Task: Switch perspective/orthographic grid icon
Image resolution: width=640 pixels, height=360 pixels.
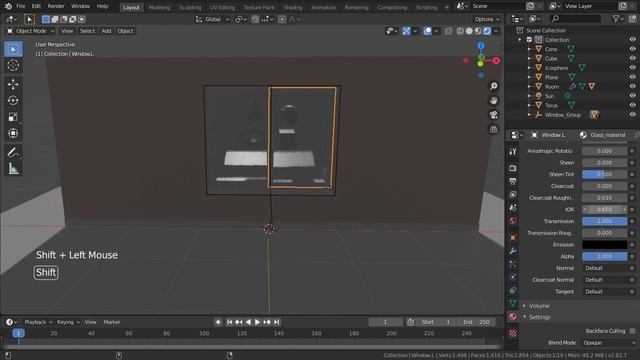Action: [x=494, y=129]
